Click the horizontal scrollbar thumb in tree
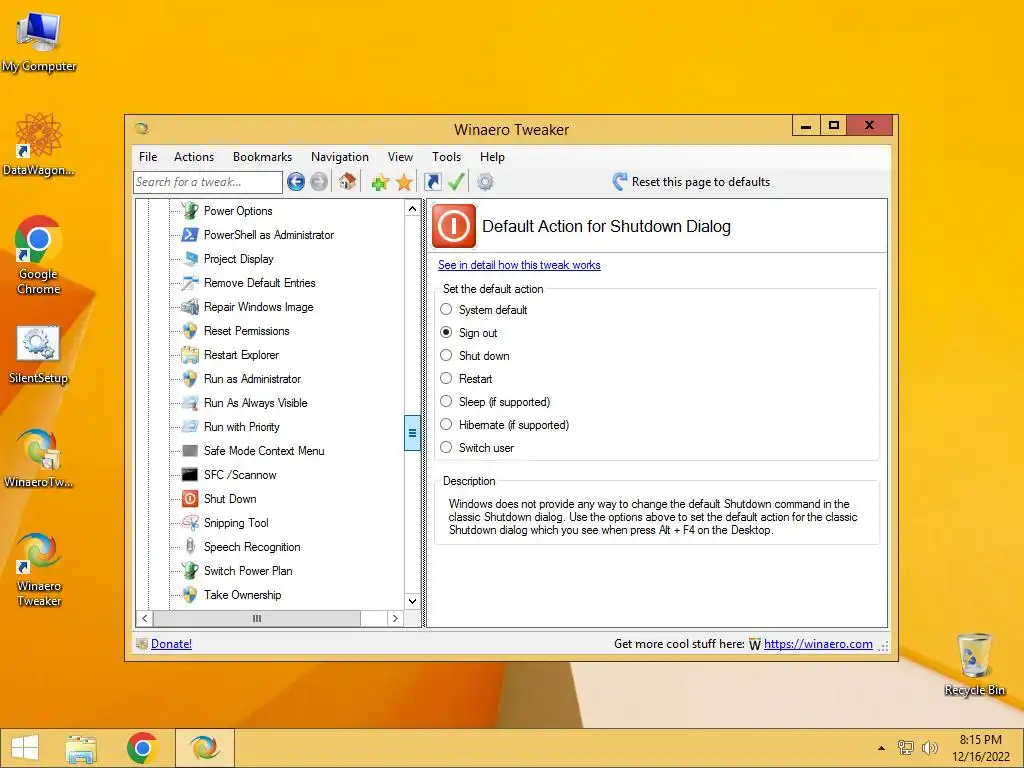This screenshot has height=768, width=1024. click(x=257, y=618)
